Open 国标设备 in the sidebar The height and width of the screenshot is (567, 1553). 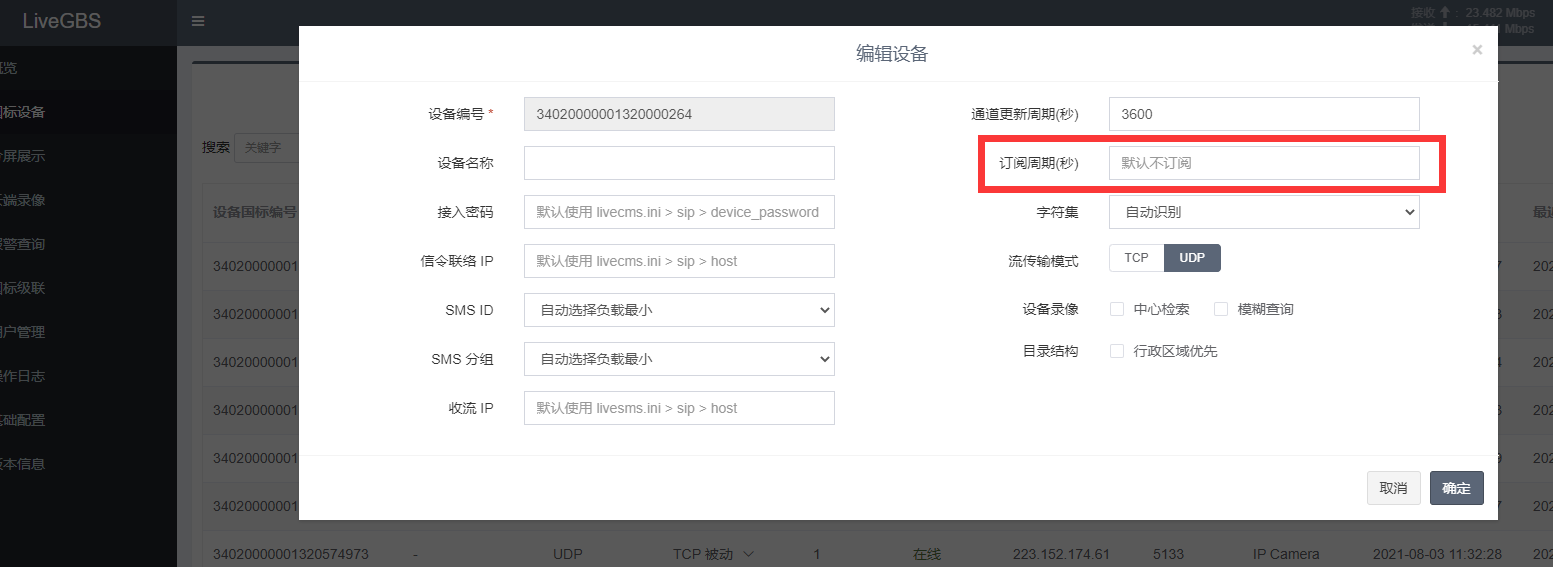(88, 112)
